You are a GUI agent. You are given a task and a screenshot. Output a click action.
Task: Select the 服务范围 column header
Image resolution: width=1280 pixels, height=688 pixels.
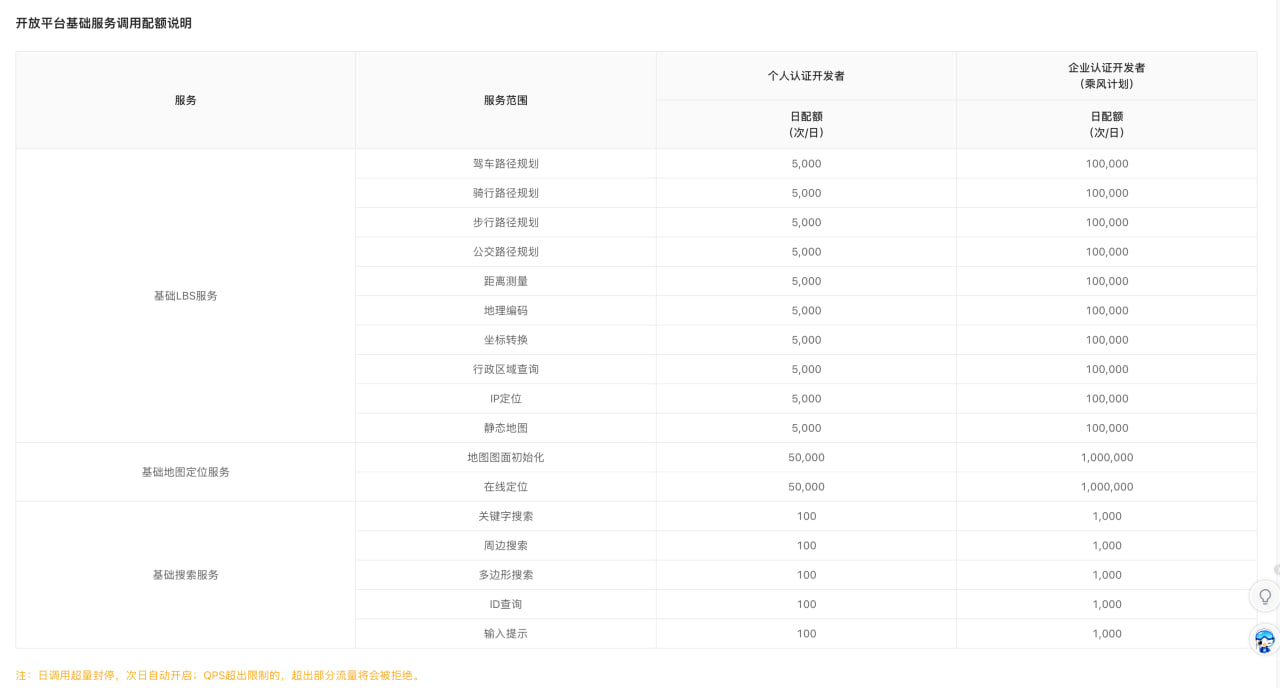(x=505, y=100)
